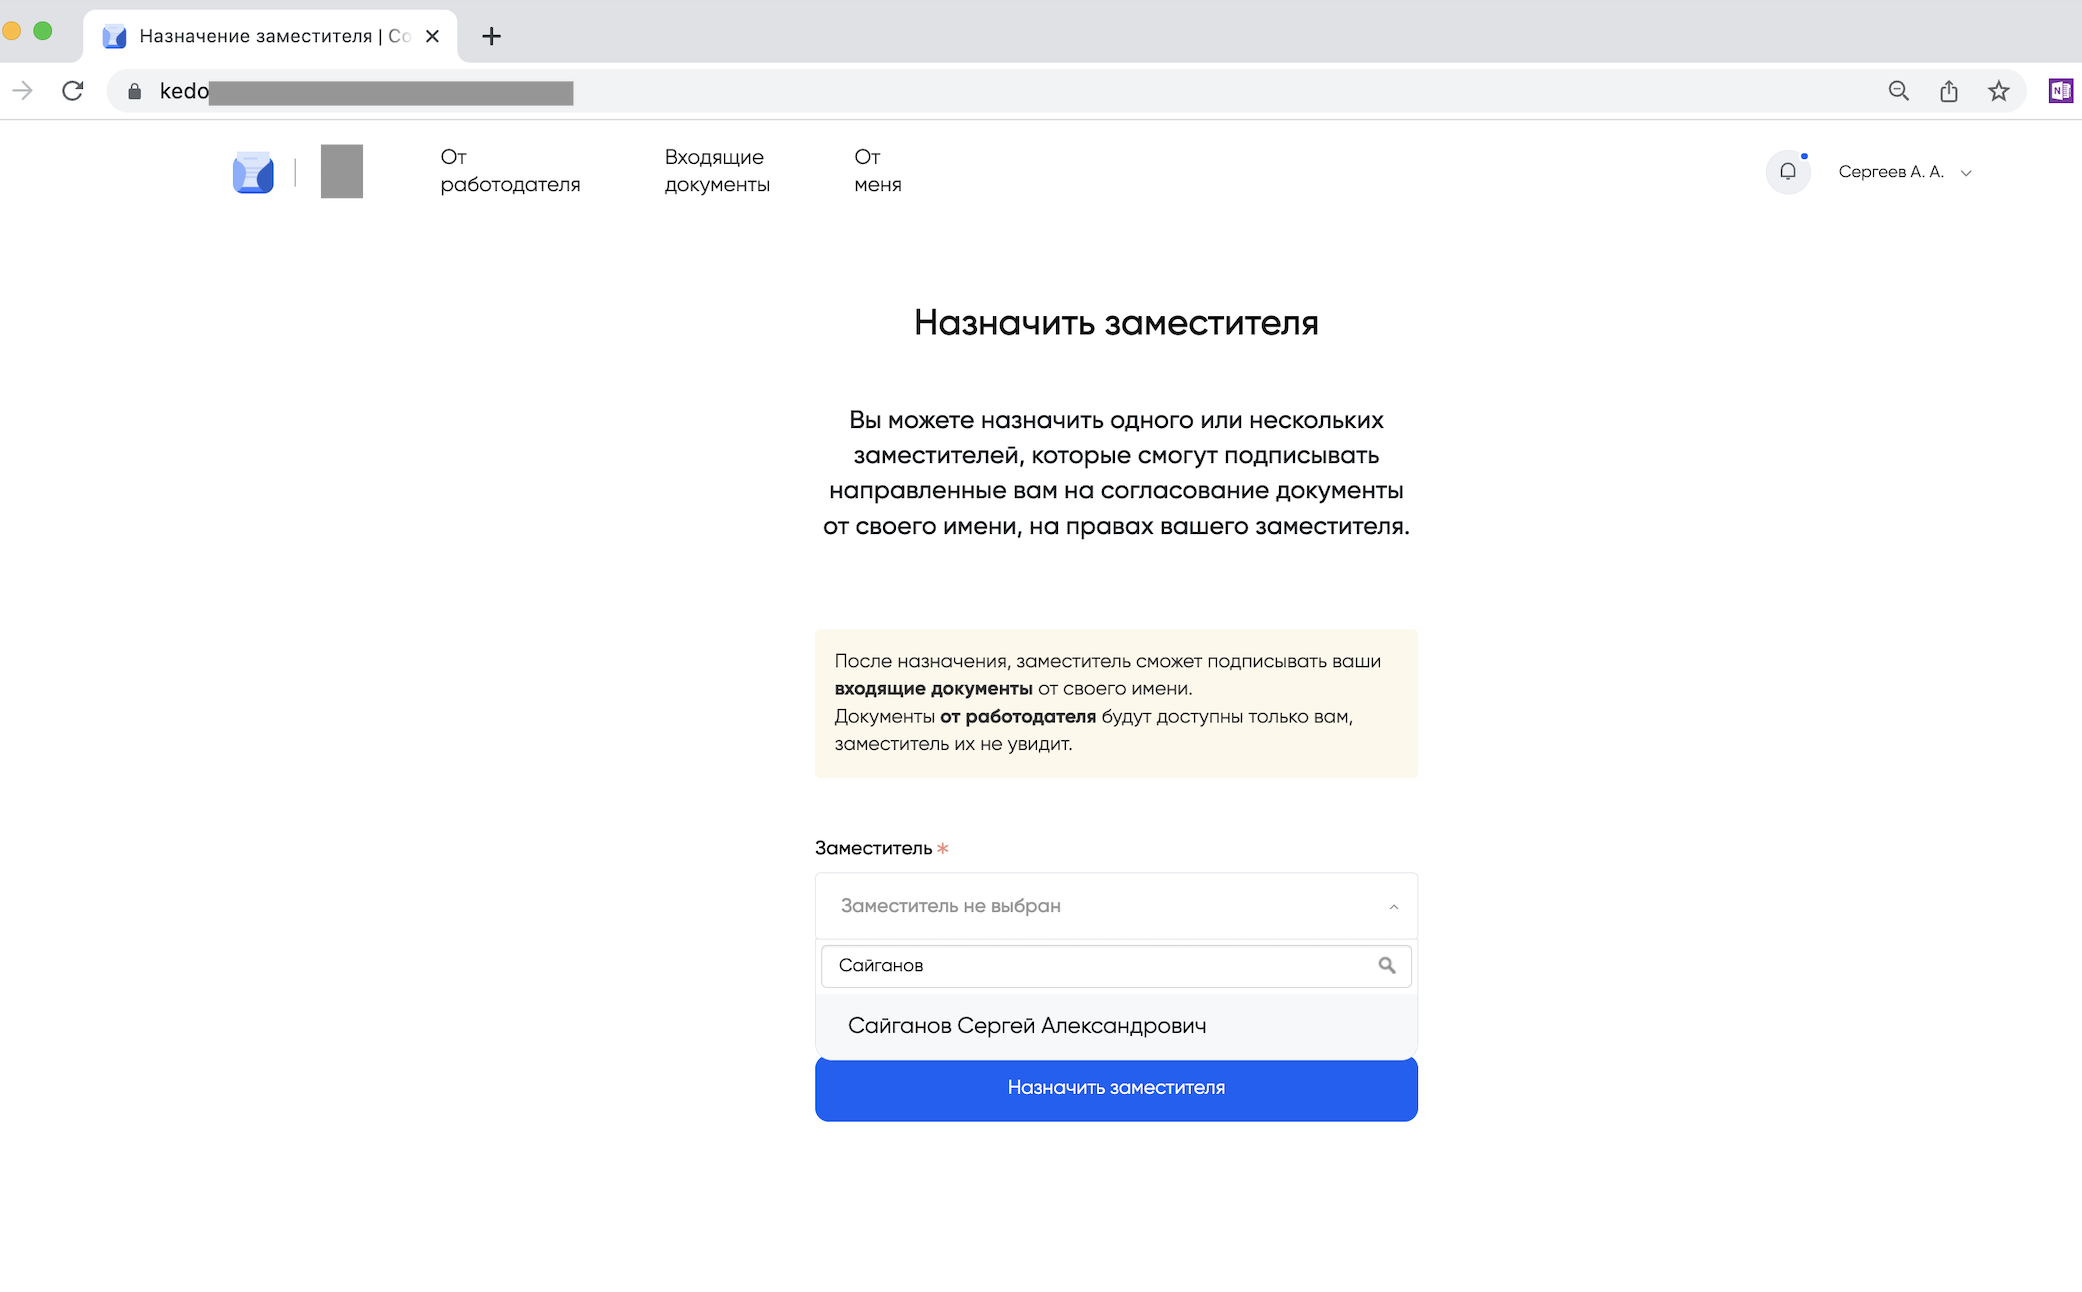Open the Сергеев А. А. user menu
The height and width of the screenshot is (1292, 2082).
(x=1904, y=172)
